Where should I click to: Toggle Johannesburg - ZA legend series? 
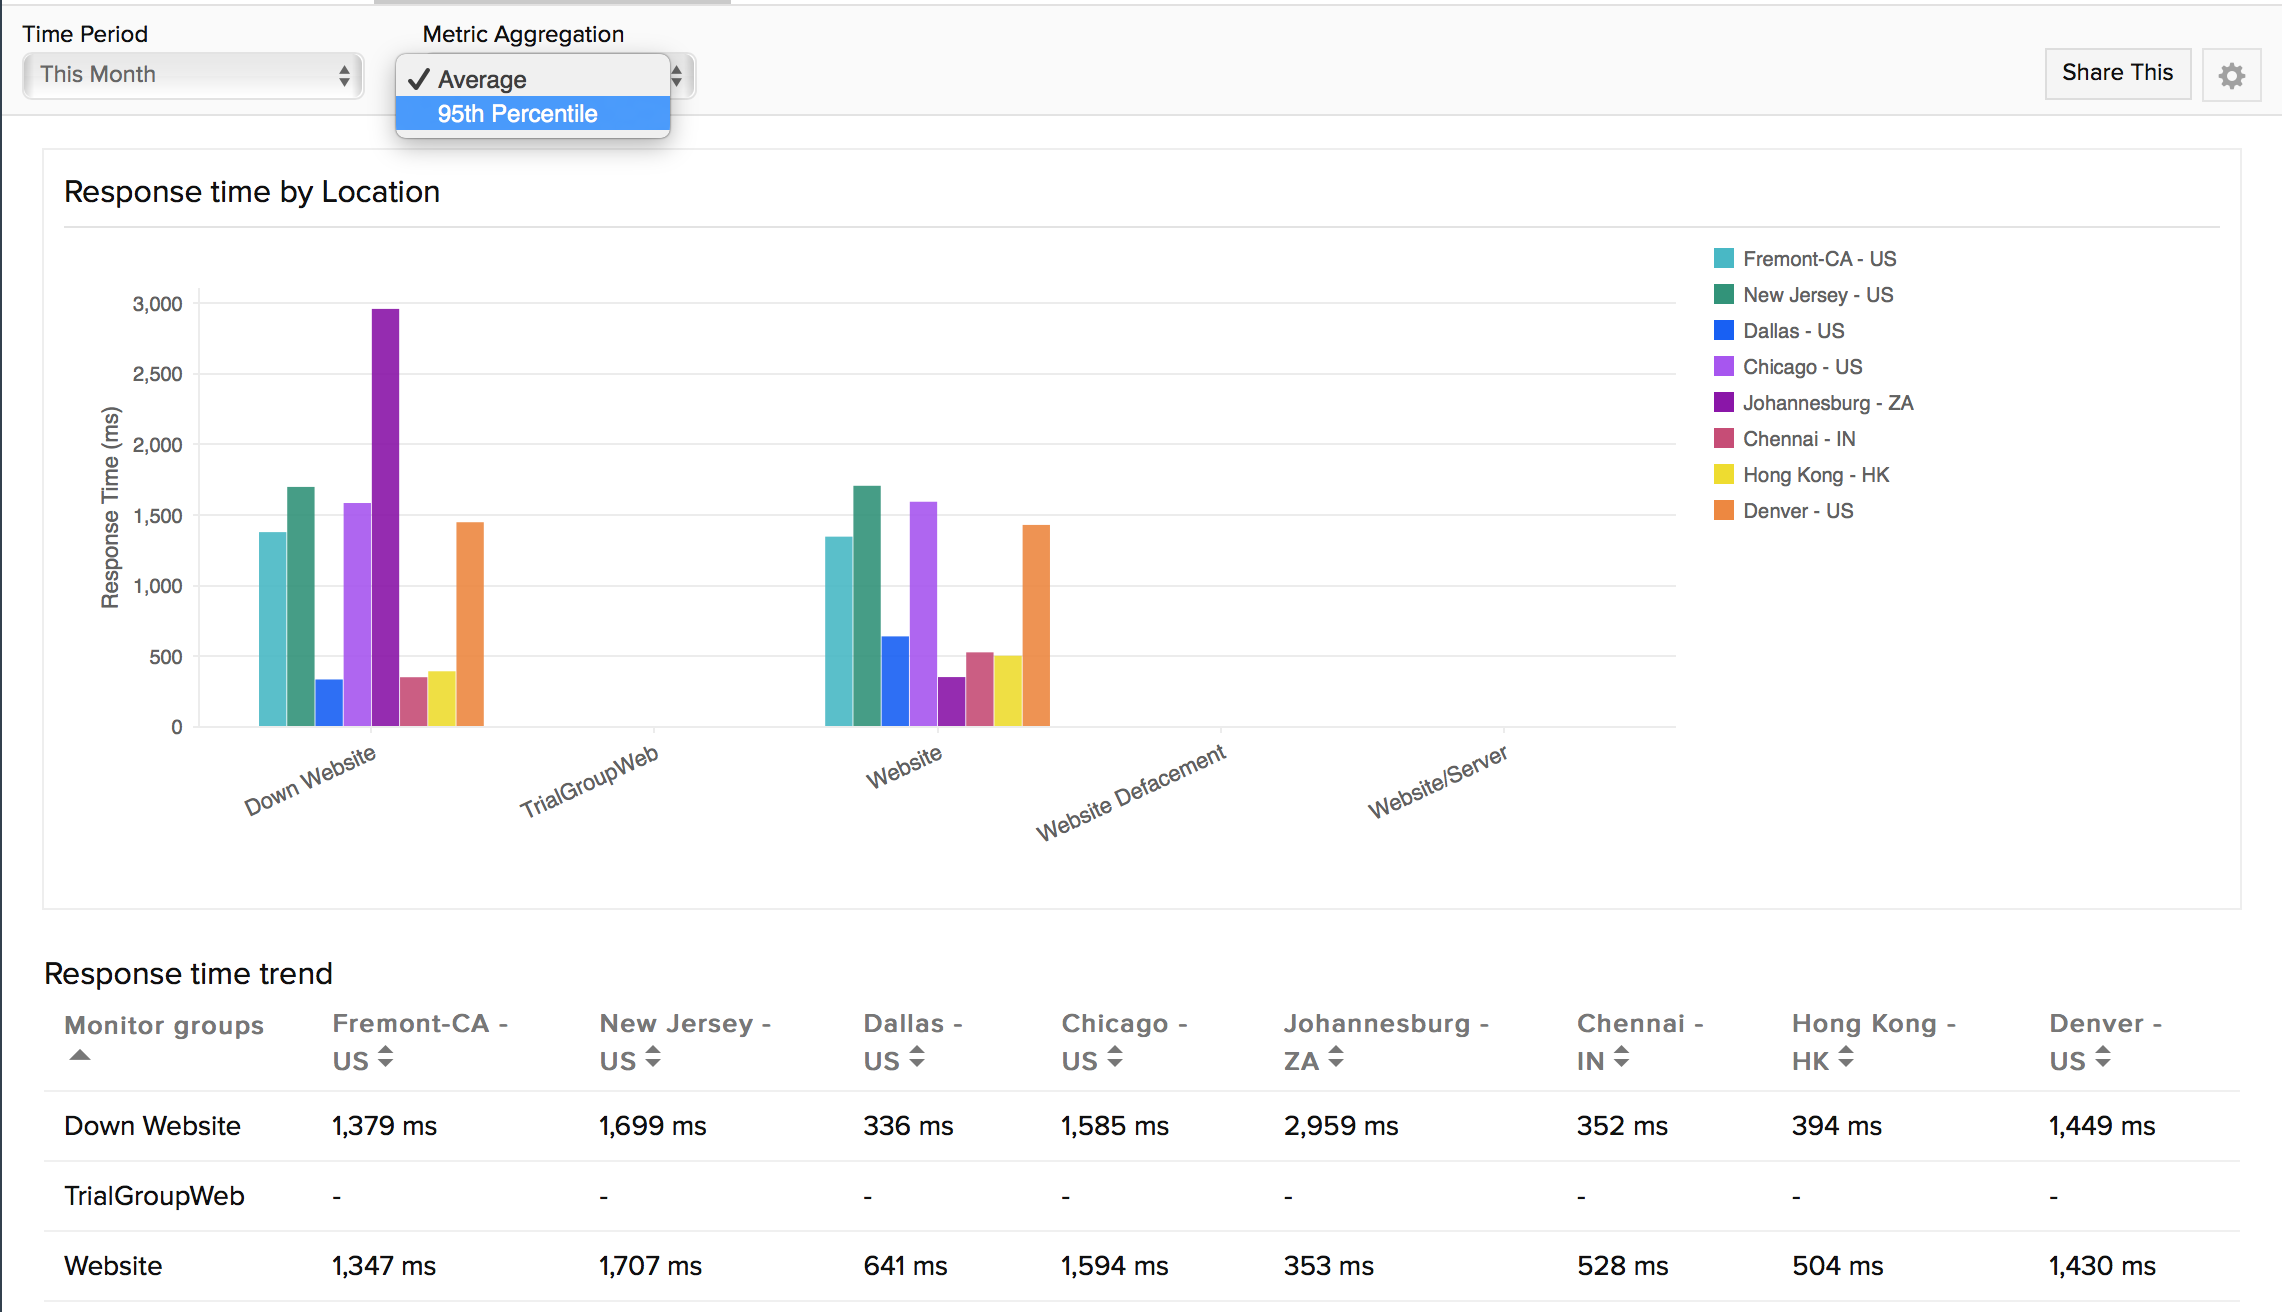[1827, 403]
